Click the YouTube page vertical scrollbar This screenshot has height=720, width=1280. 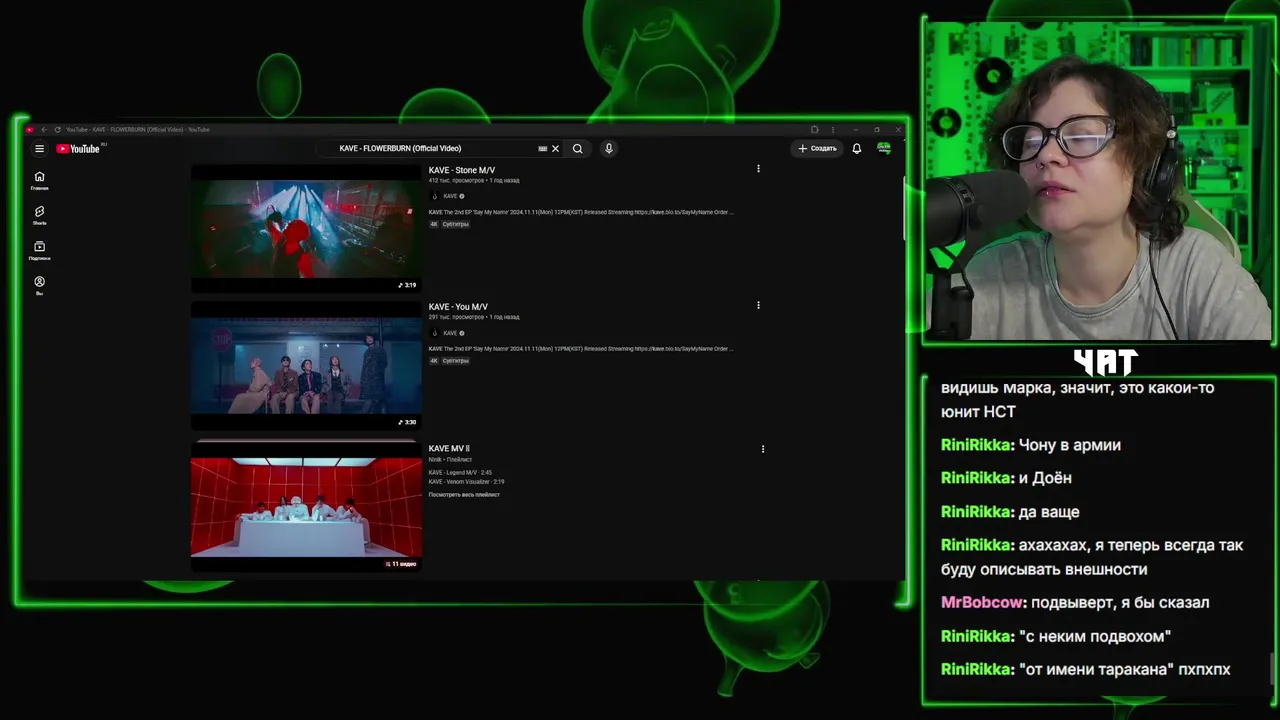[904, 210]
